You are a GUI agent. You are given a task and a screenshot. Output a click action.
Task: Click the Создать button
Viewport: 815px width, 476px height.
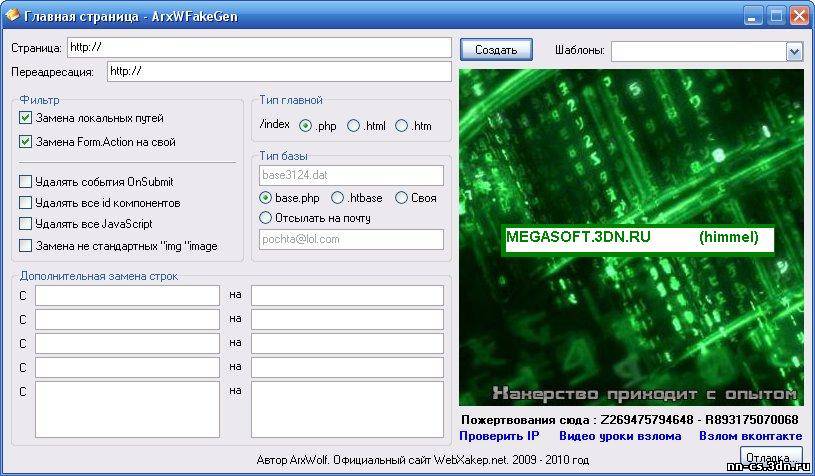(496, 50)
